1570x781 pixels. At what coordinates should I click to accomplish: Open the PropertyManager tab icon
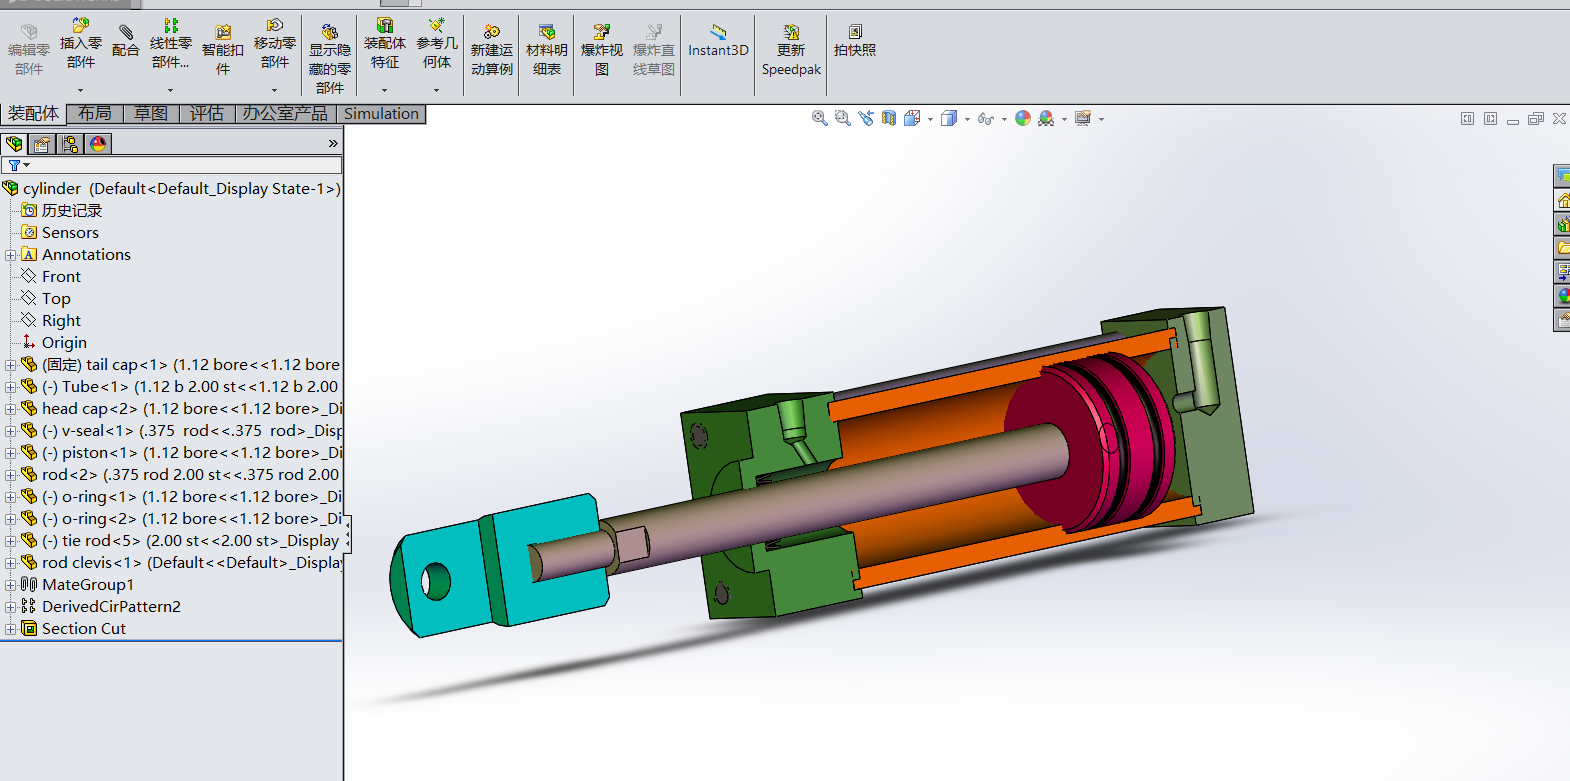42,144
